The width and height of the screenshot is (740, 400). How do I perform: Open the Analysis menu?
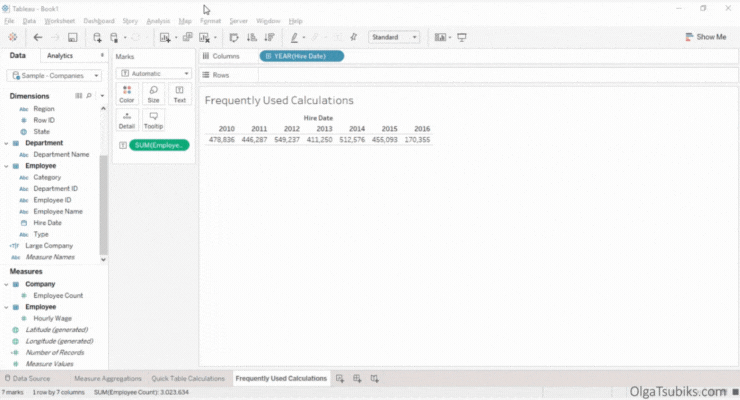tap(158, 21)
